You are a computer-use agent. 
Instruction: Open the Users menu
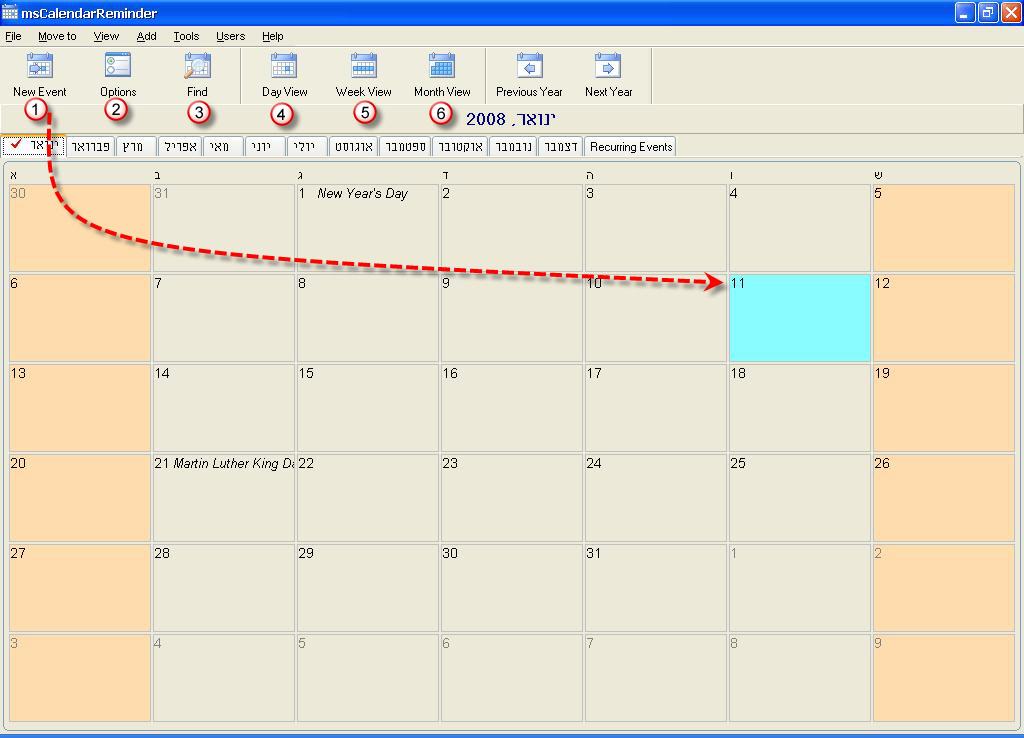pyautogui.click(x=230, y=36)
